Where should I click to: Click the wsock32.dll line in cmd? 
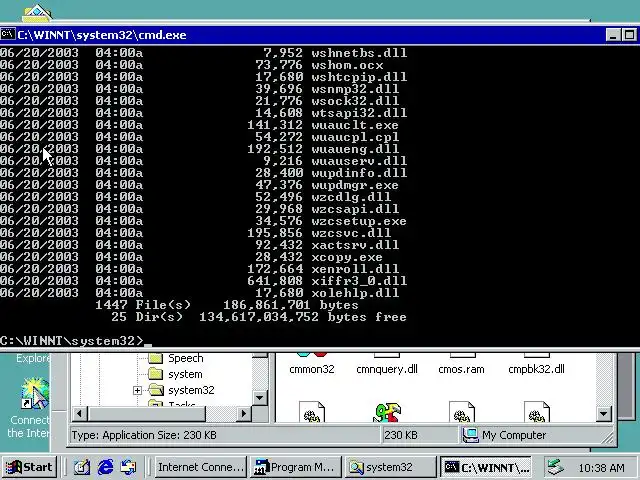200,101
